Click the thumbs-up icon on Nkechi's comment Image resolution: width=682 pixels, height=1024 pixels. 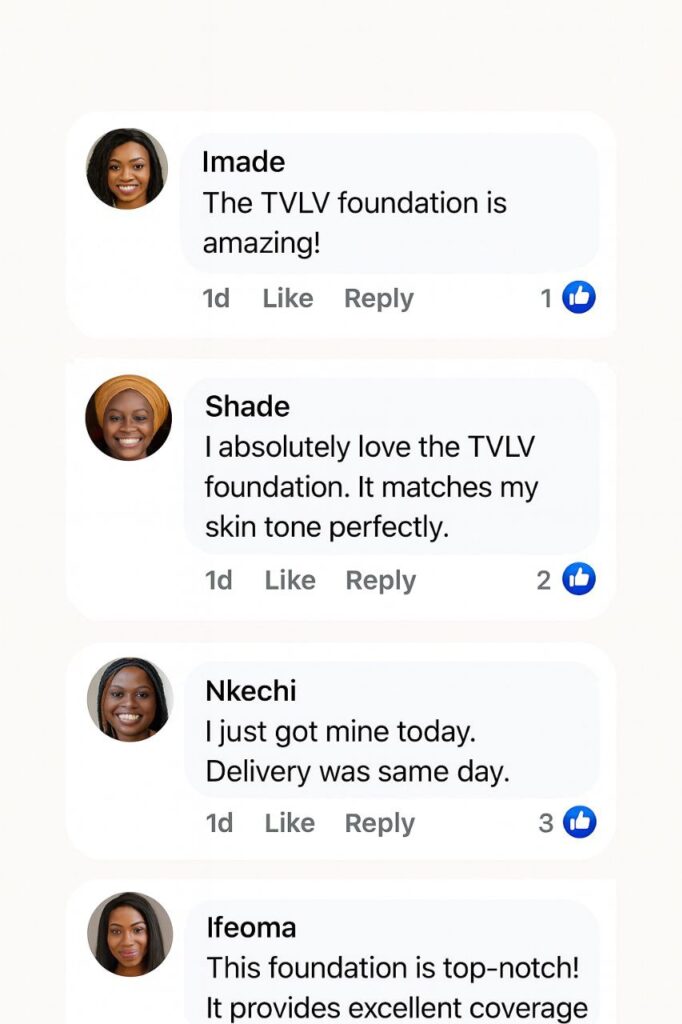click(579, 822)
